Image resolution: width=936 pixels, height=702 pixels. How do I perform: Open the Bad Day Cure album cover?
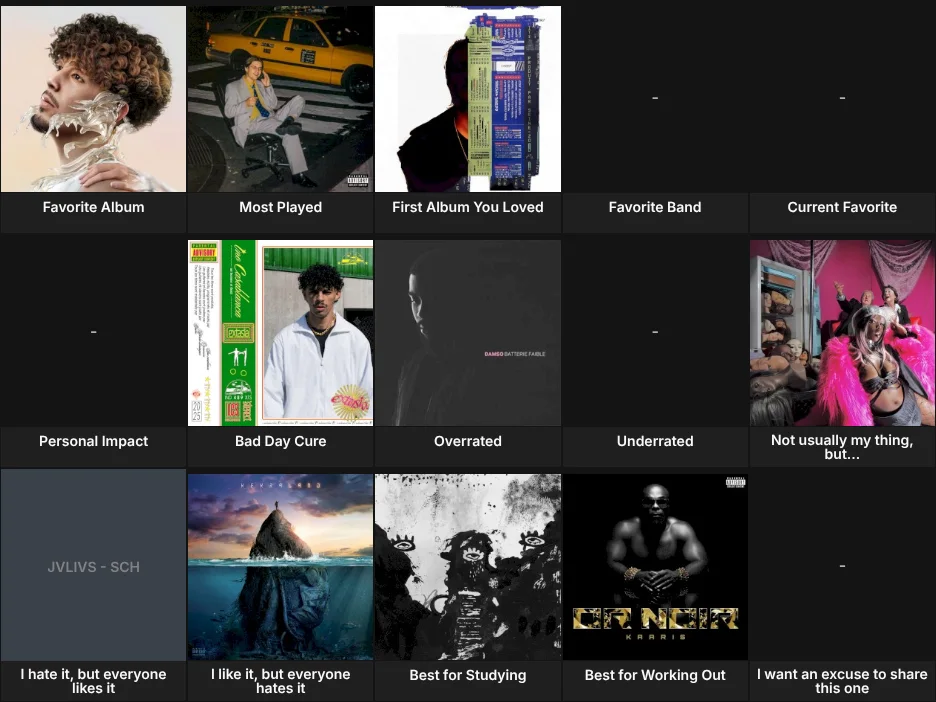[281, 333]
